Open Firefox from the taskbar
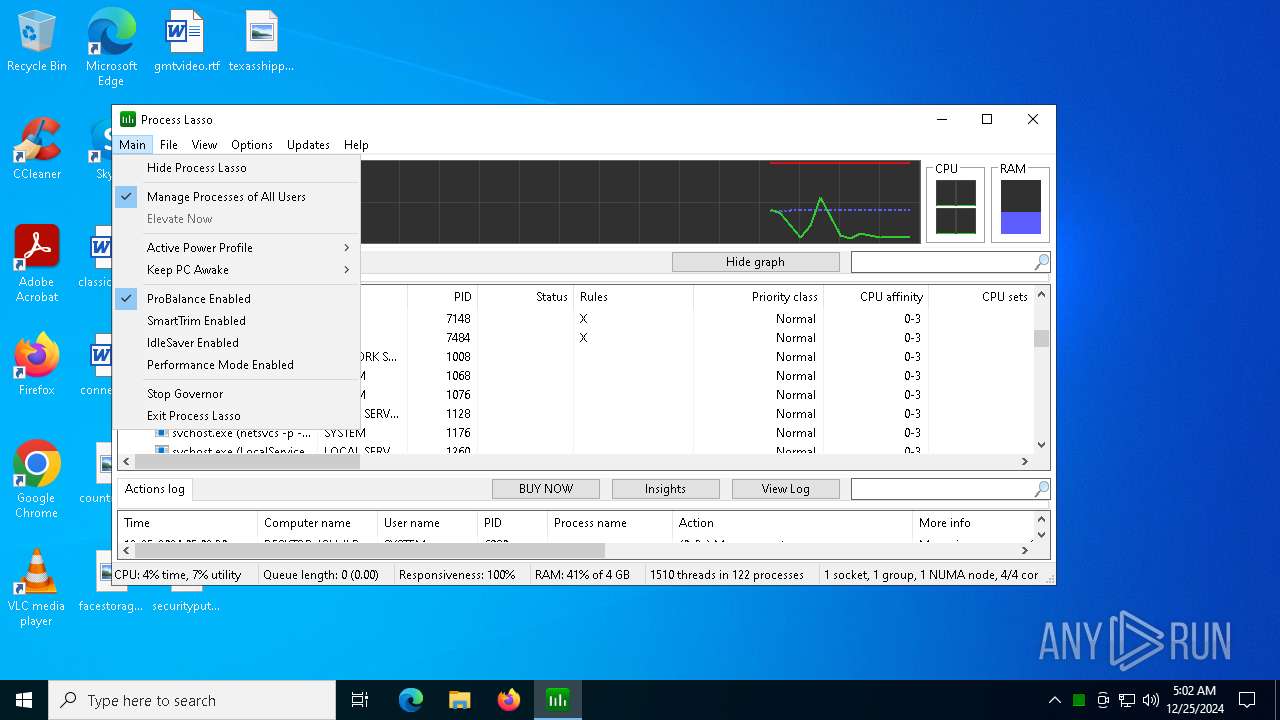The width and height of the screenshot is (1280, 720). click(x=509, y=700)
